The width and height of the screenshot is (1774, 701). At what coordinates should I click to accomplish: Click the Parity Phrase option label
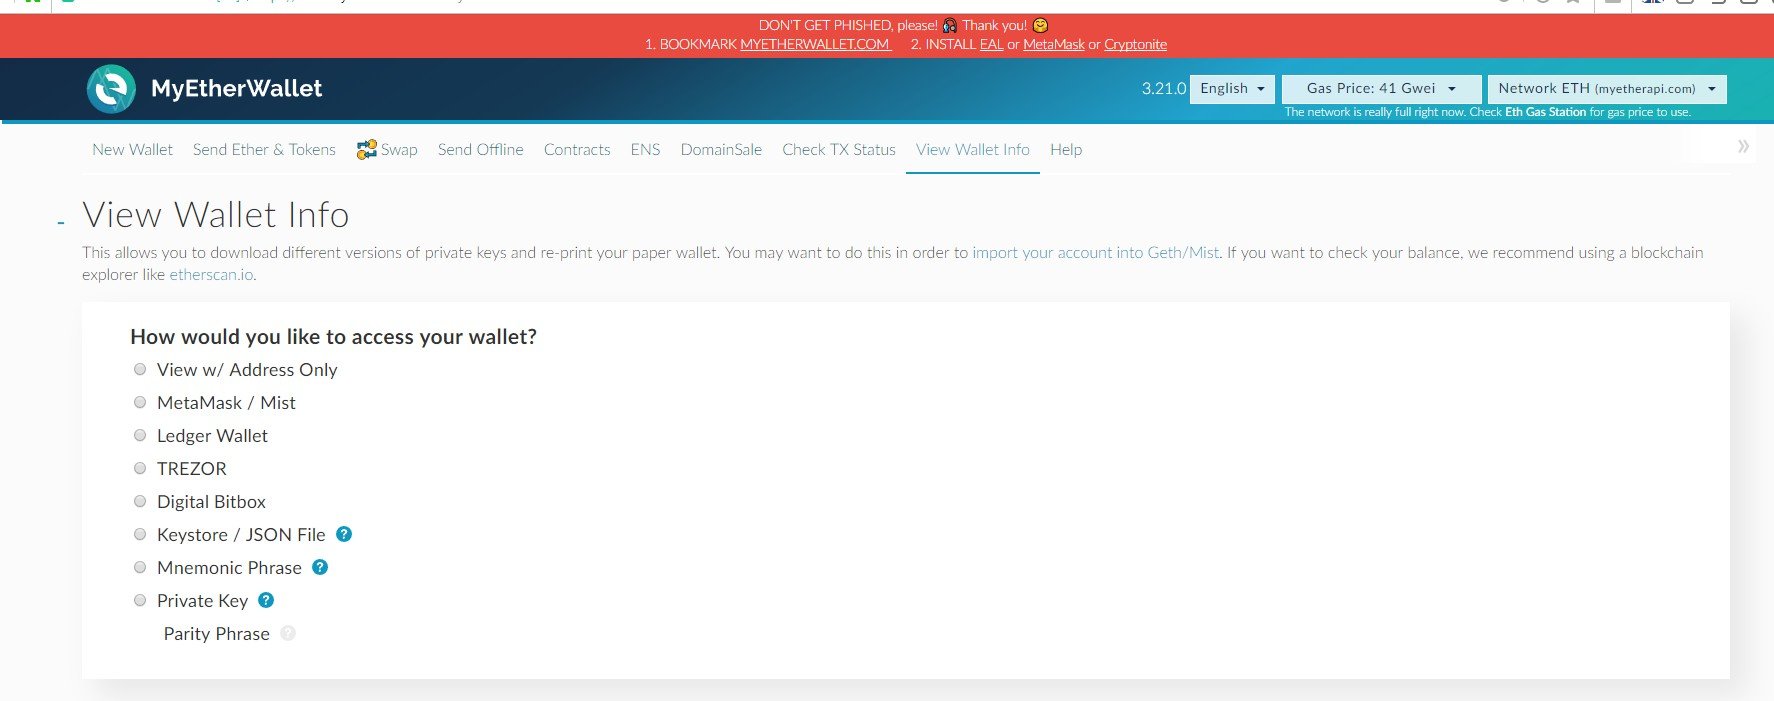[216, 633]
